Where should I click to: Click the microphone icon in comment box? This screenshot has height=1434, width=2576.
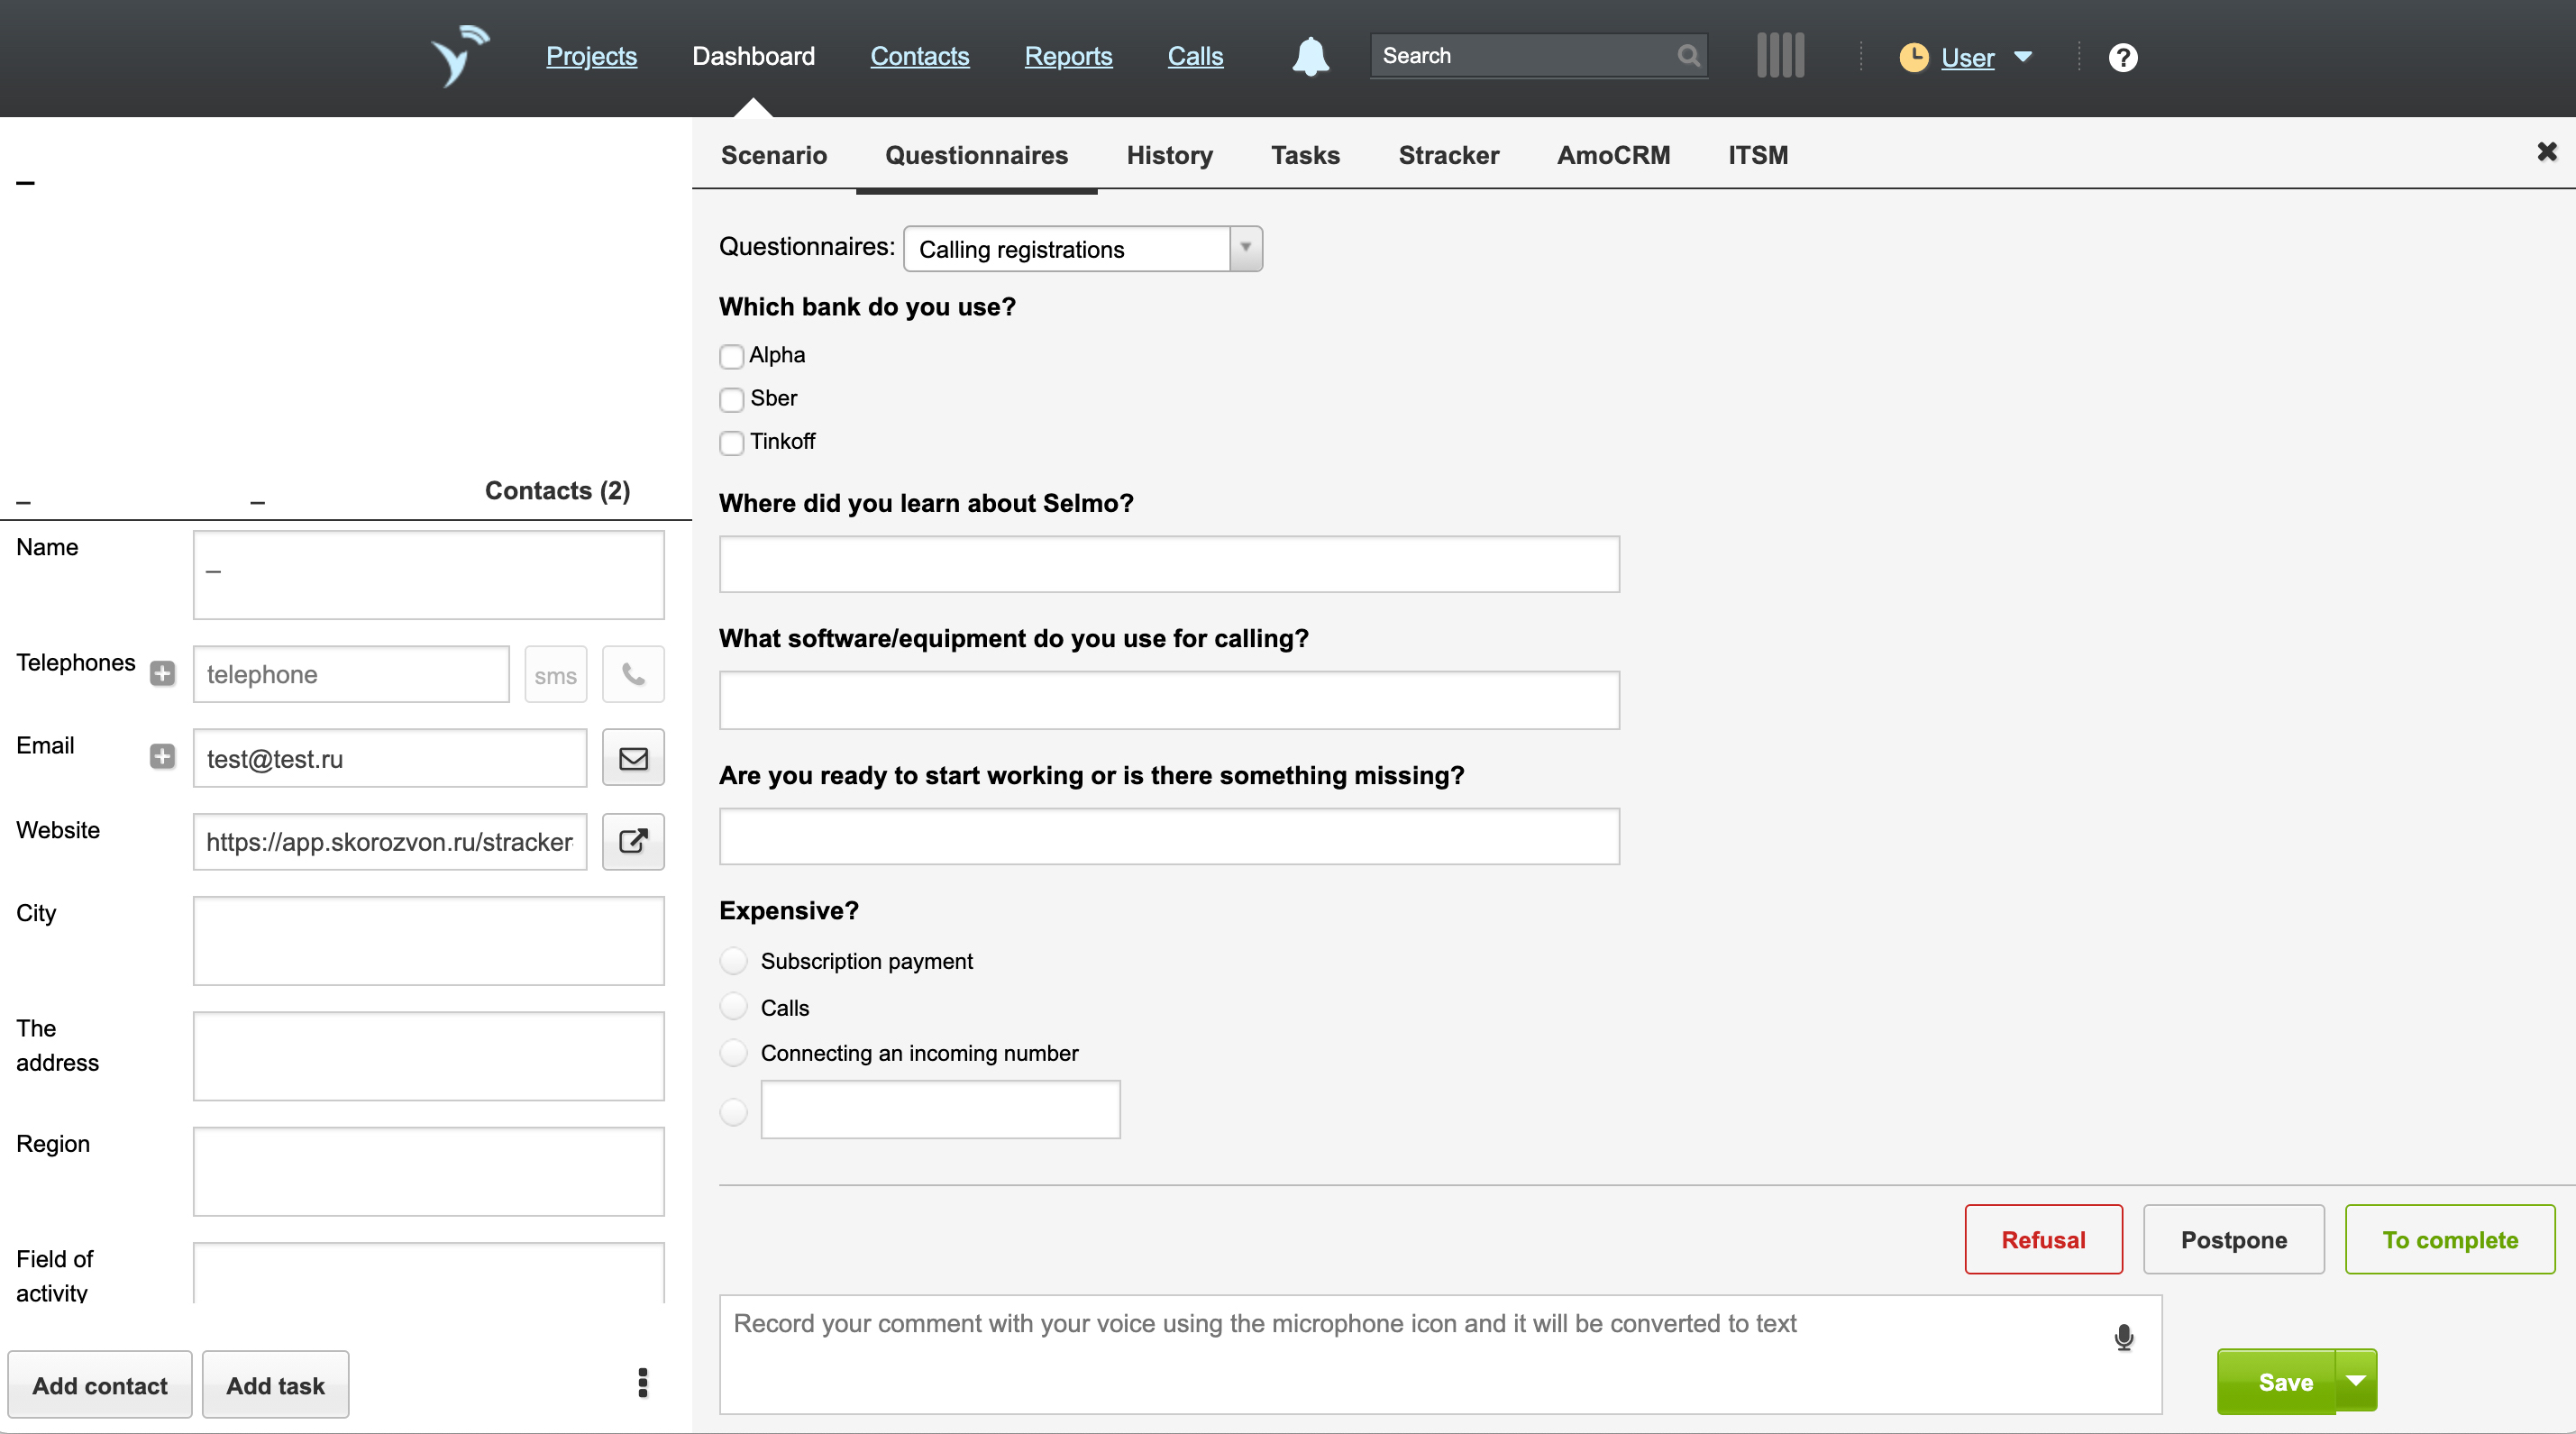[2123, 1337]
